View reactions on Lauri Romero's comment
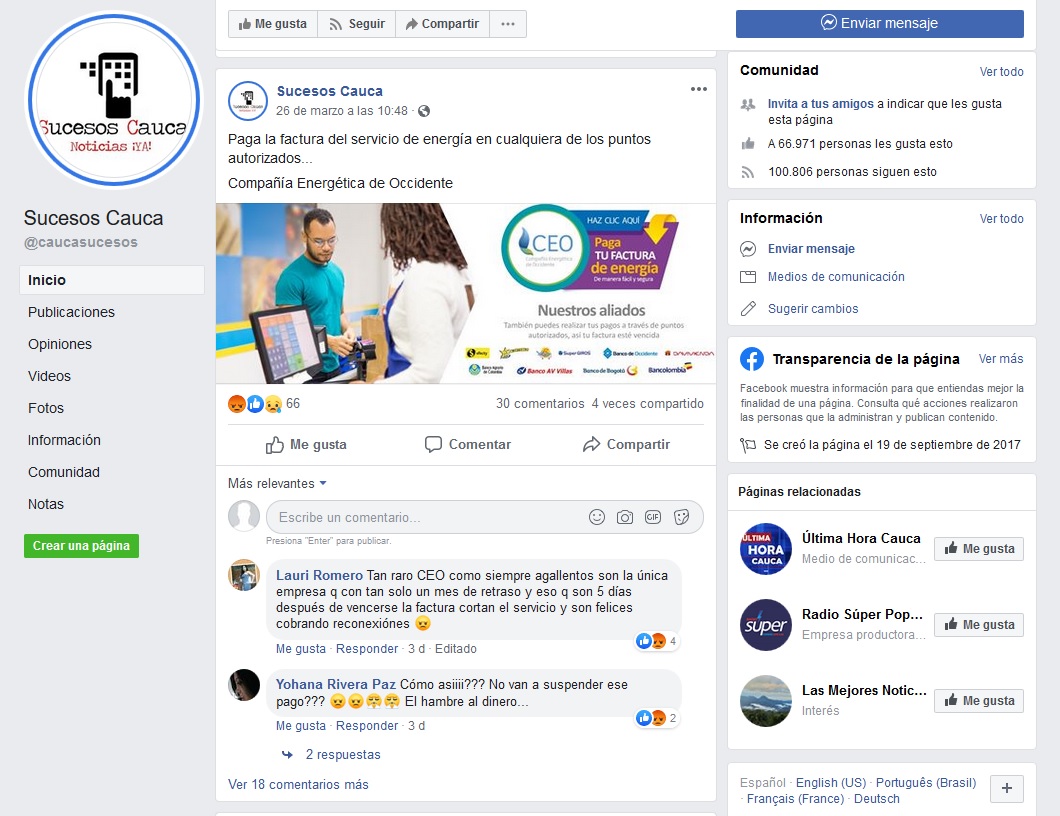 pos(656,641)
